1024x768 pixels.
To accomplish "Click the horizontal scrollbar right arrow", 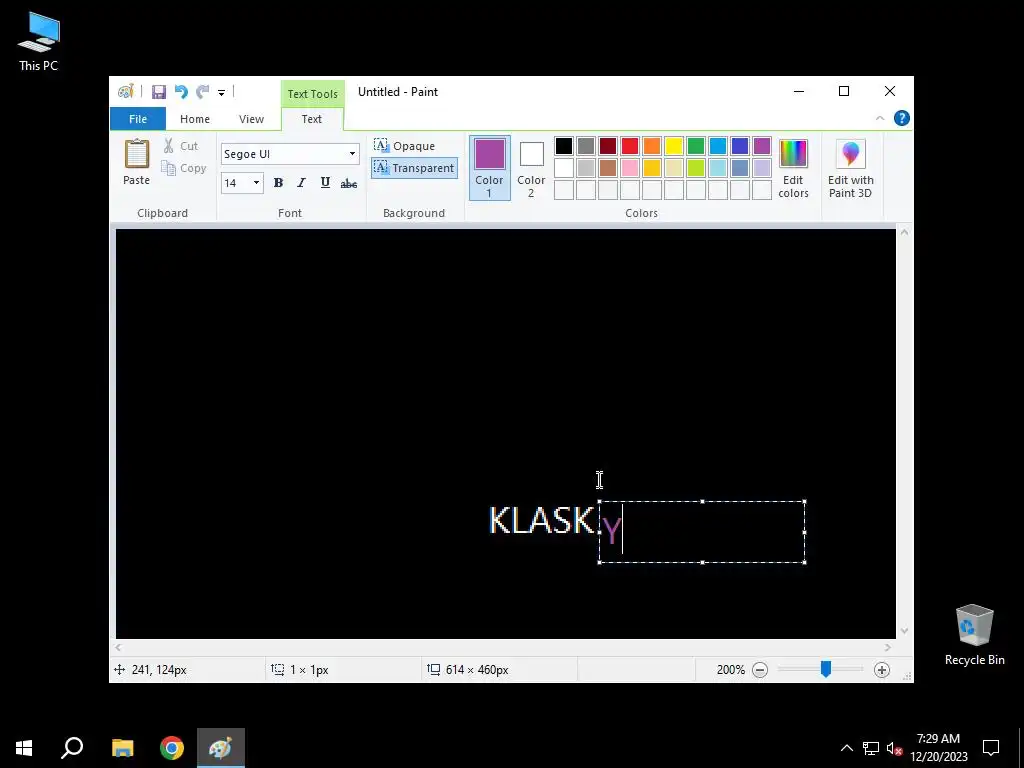I will tap(888, 648).
